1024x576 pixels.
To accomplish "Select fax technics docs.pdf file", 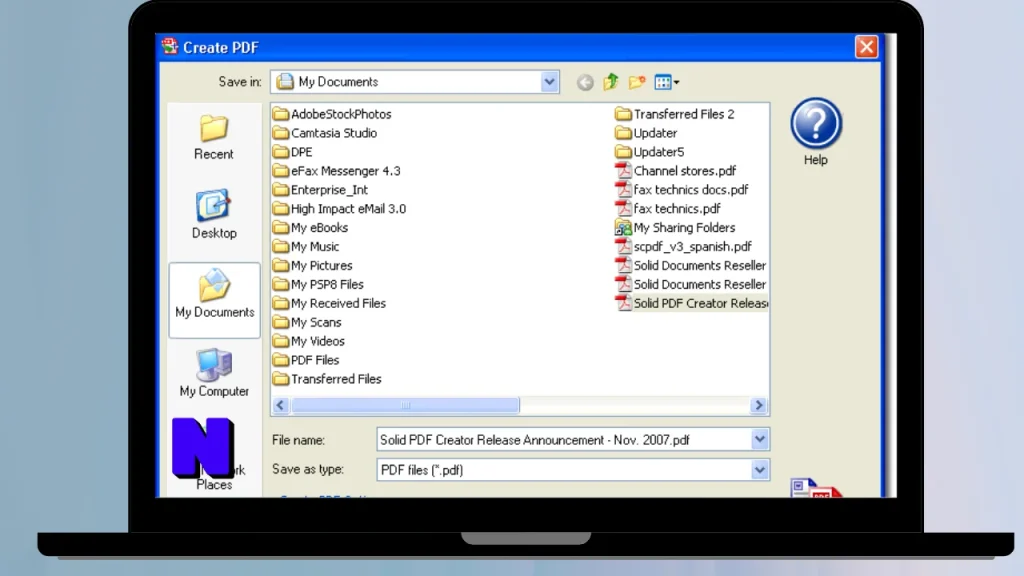I will pyautogui.click(x=682, y=190).
